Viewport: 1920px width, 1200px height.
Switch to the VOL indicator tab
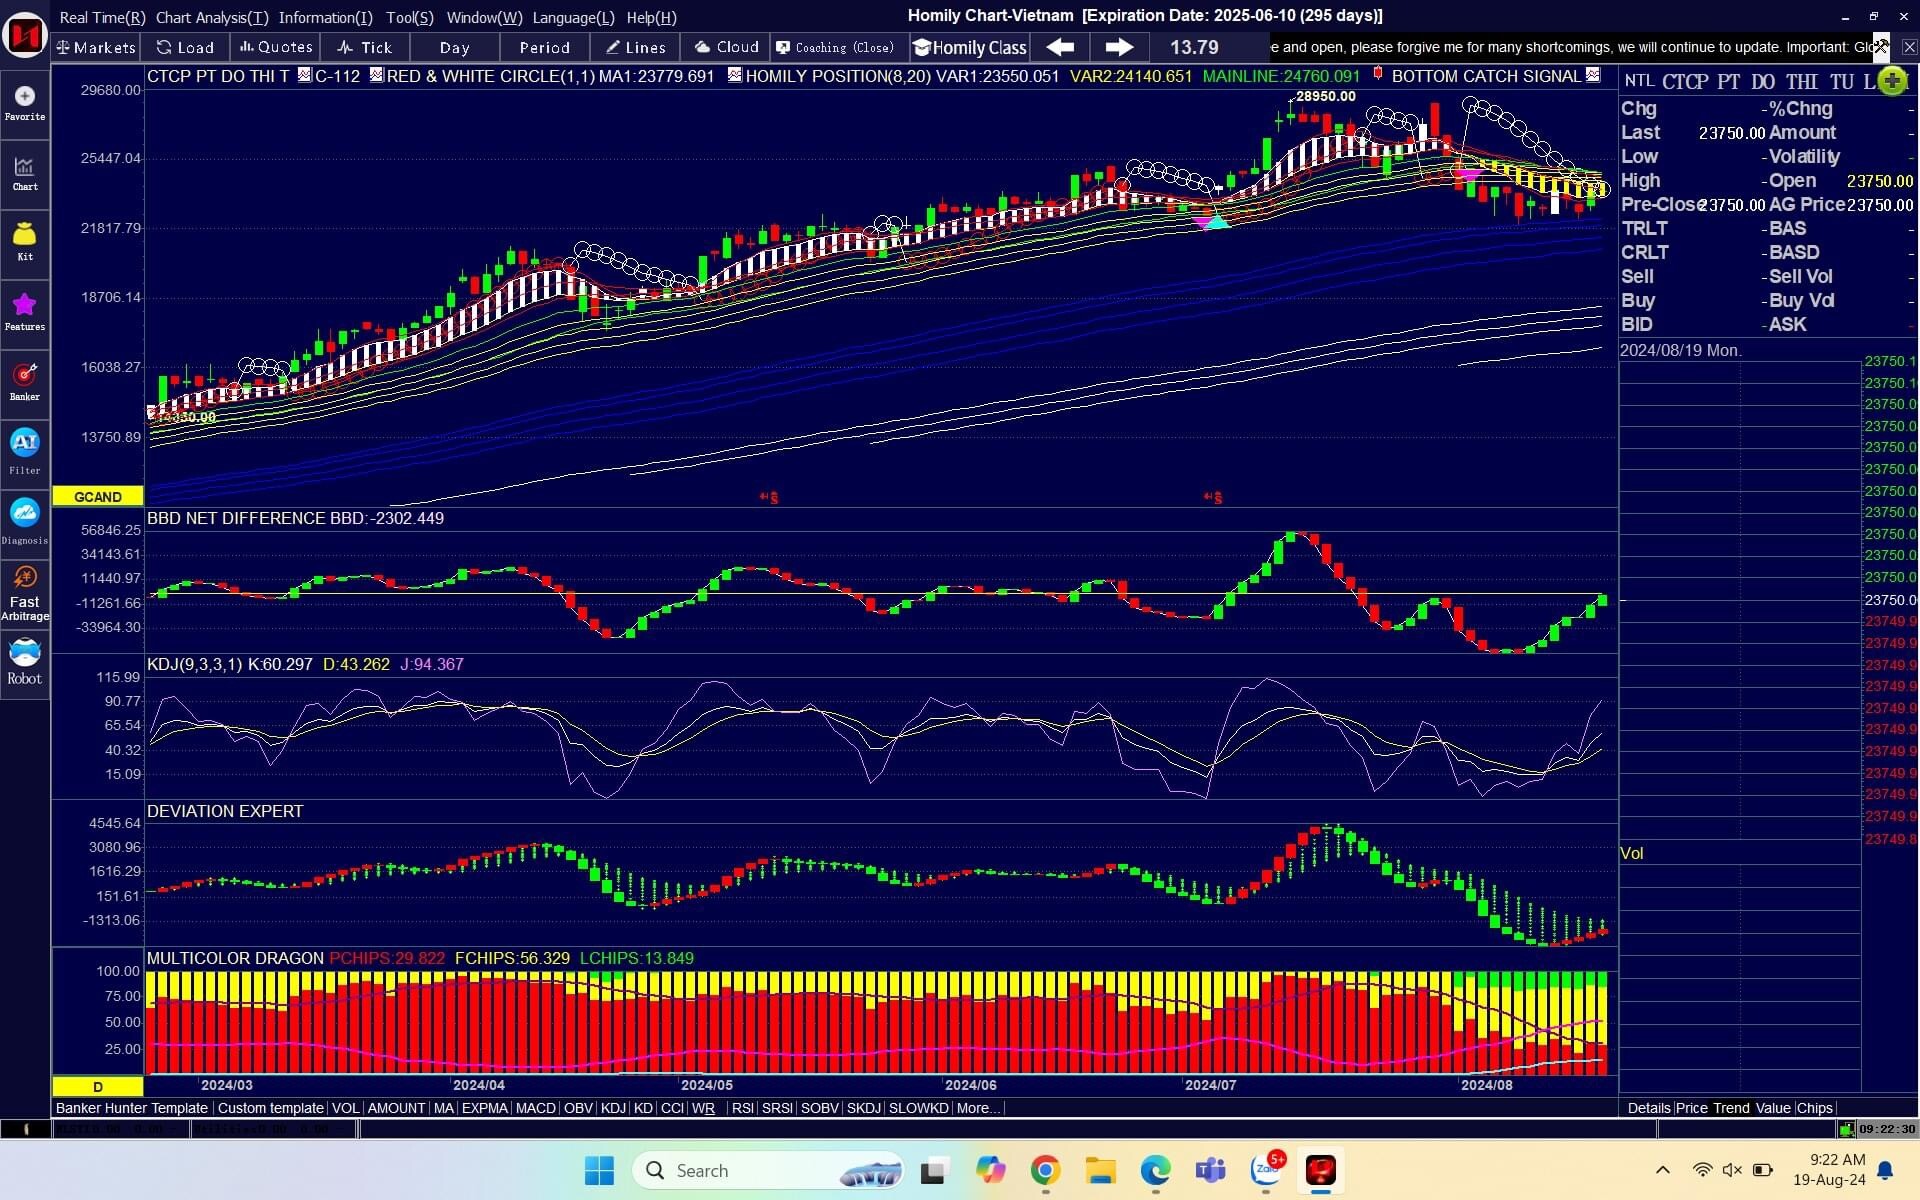[345, 1108]
